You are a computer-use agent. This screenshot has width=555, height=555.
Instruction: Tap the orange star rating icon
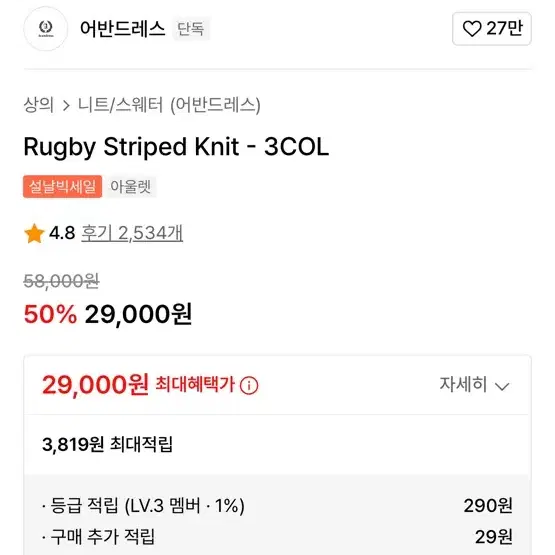pyautogui.click(x=34, y=234)
